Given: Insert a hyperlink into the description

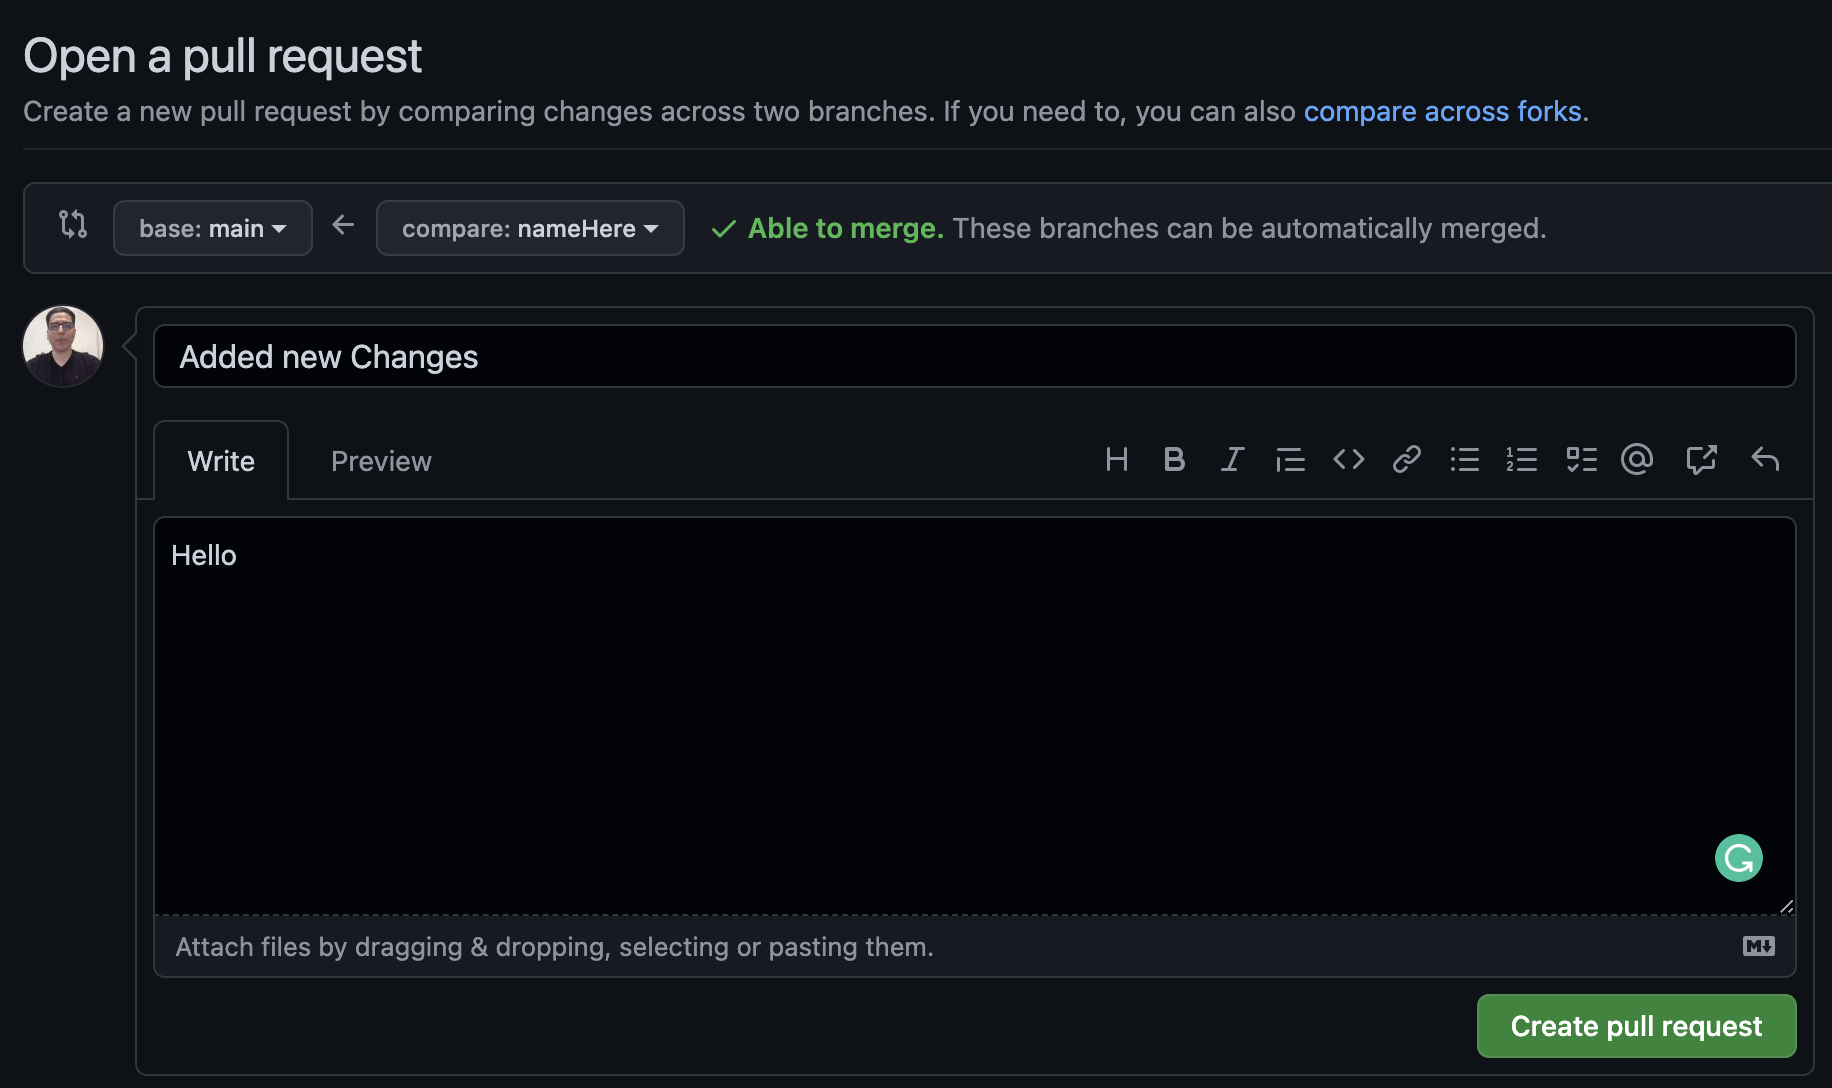Looking at the screenshot, I should coord(1406,460).
